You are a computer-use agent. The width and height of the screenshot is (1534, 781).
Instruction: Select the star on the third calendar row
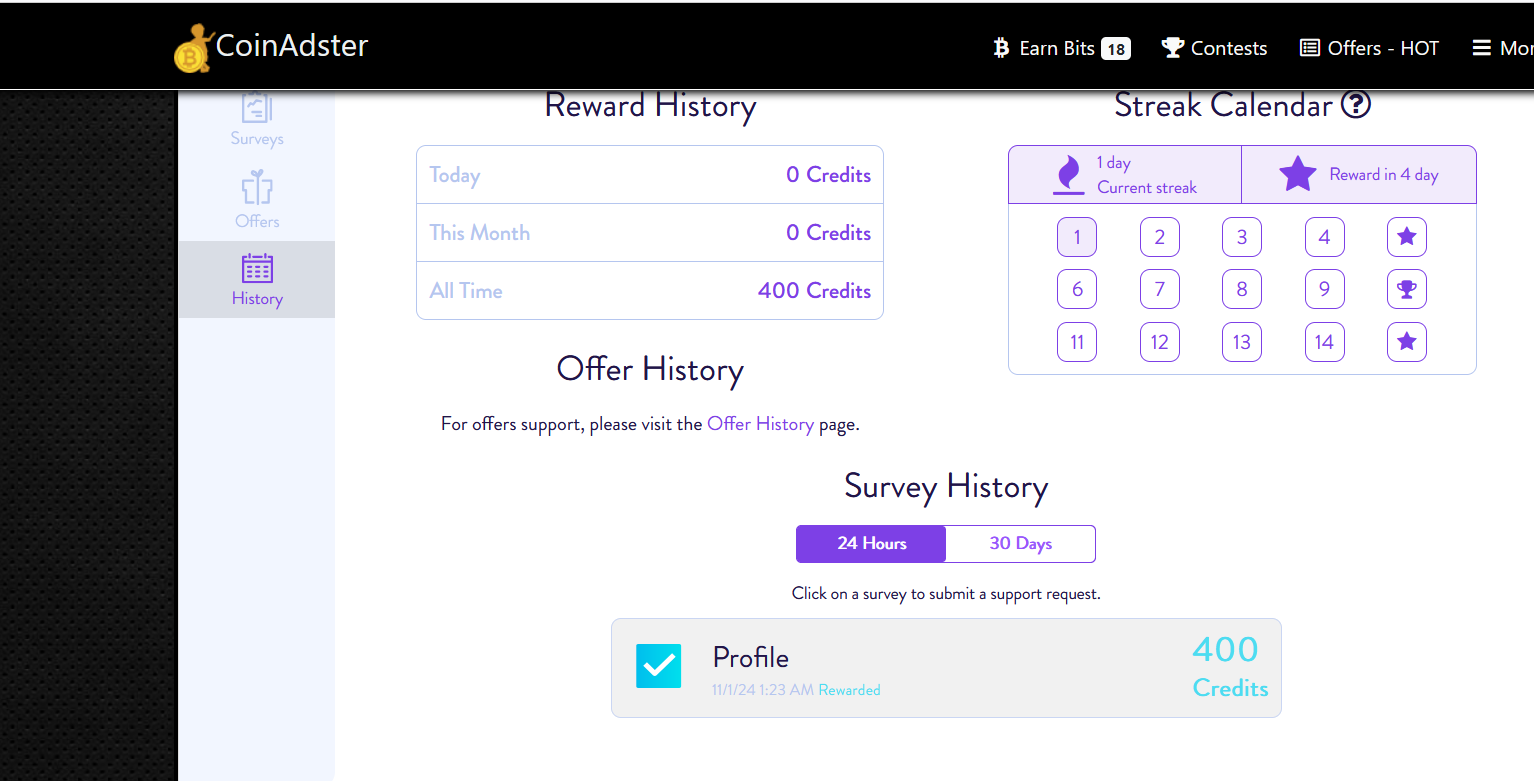tap(1407, 342)
